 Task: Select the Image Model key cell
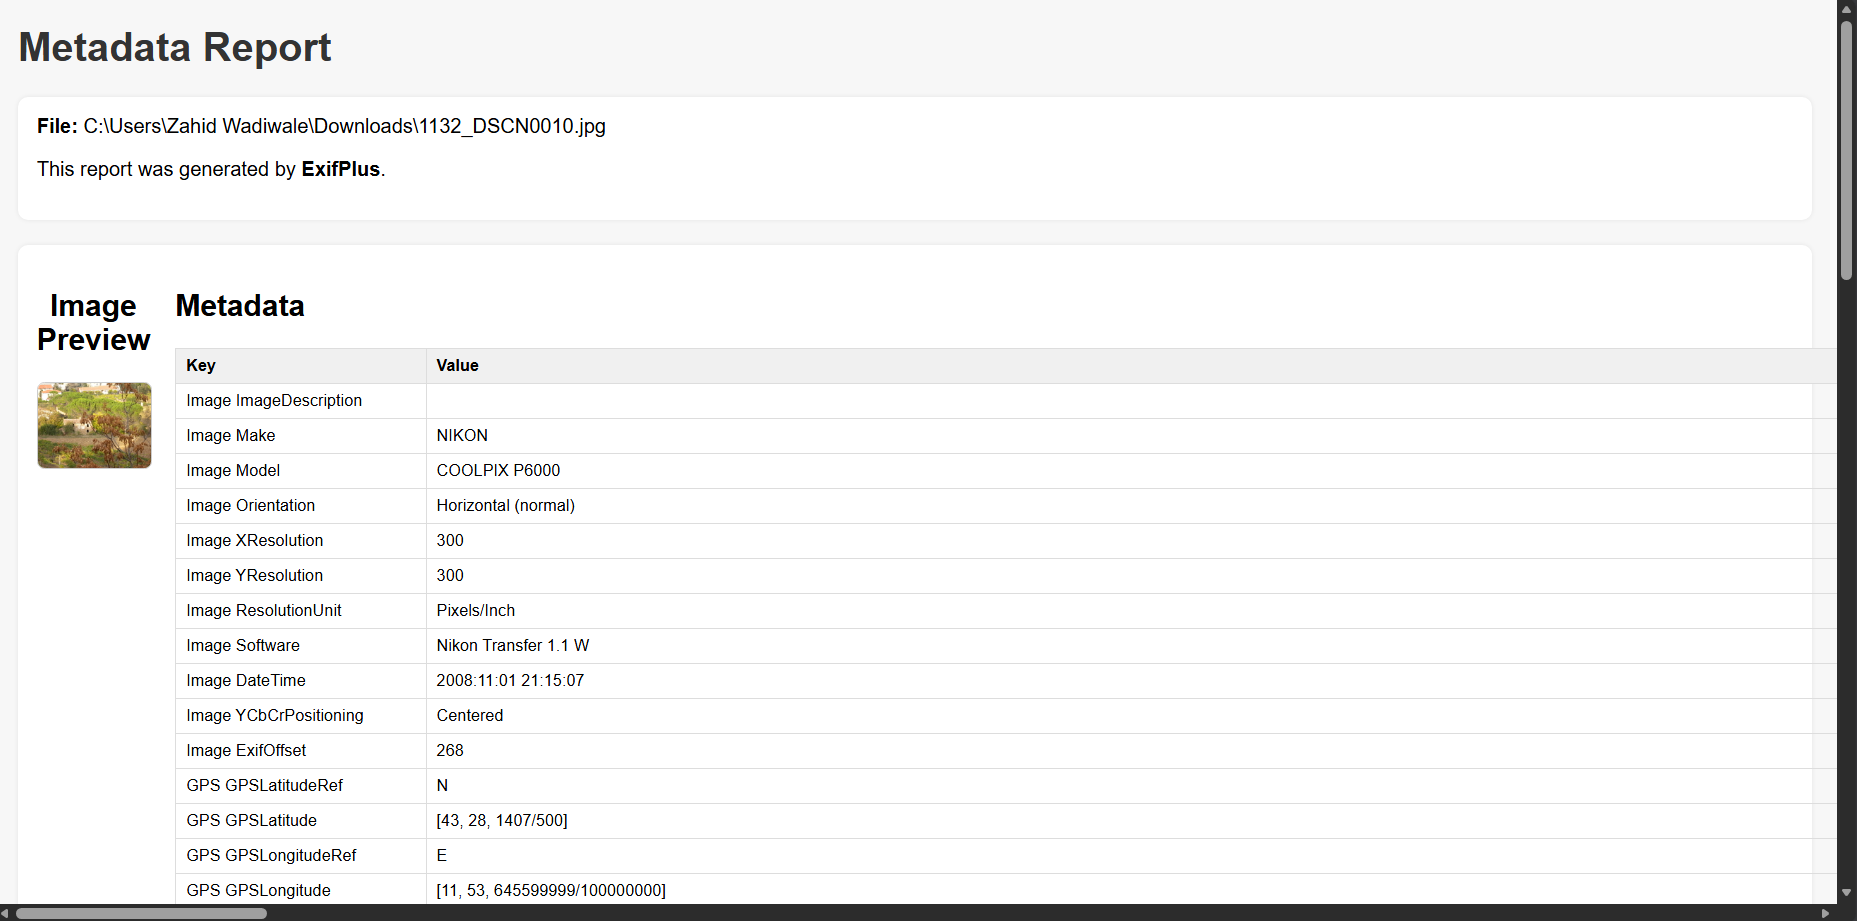coord(301,471)
